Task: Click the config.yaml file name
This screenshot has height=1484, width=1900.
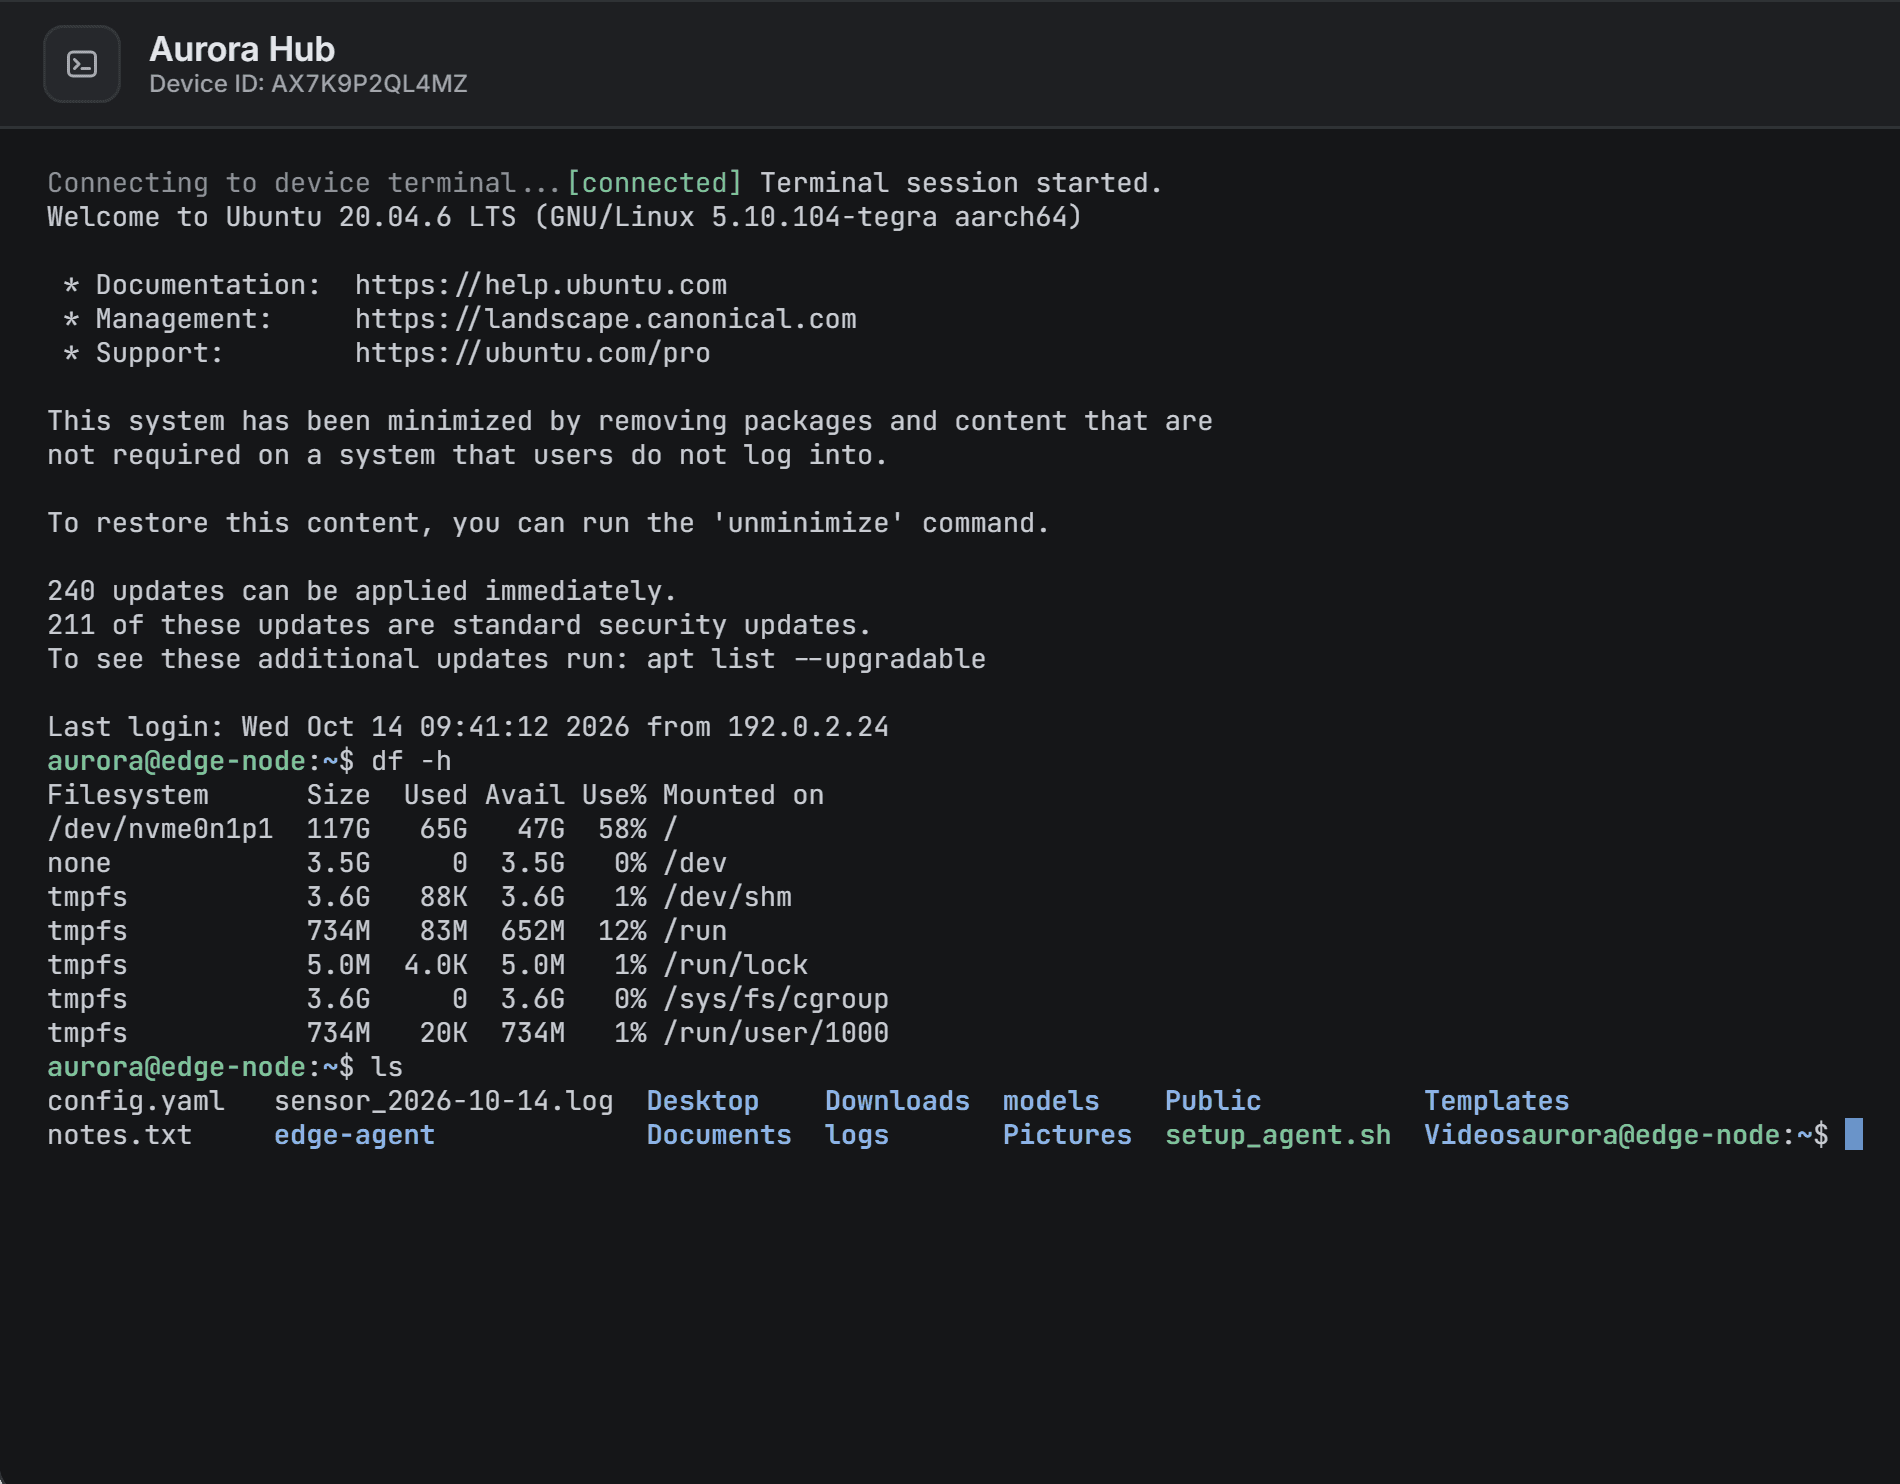Action: (x=136, y=1101)
